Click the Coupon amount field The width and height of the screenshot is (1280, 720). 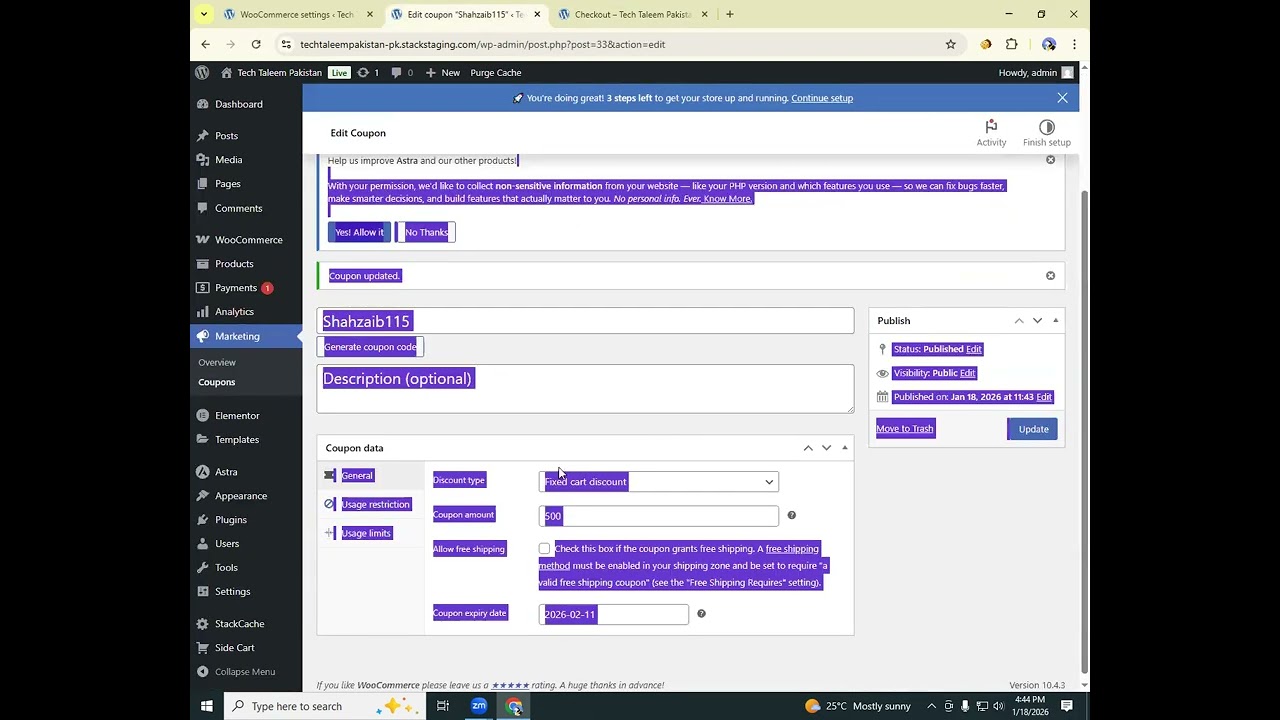point(658,516)
